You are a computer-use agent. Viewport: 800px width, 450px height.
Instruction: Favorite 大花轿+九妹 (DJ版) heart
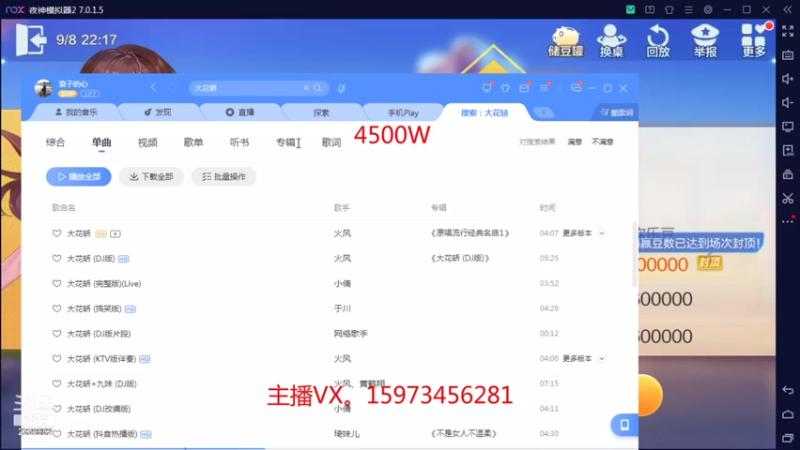coord(57,383)
